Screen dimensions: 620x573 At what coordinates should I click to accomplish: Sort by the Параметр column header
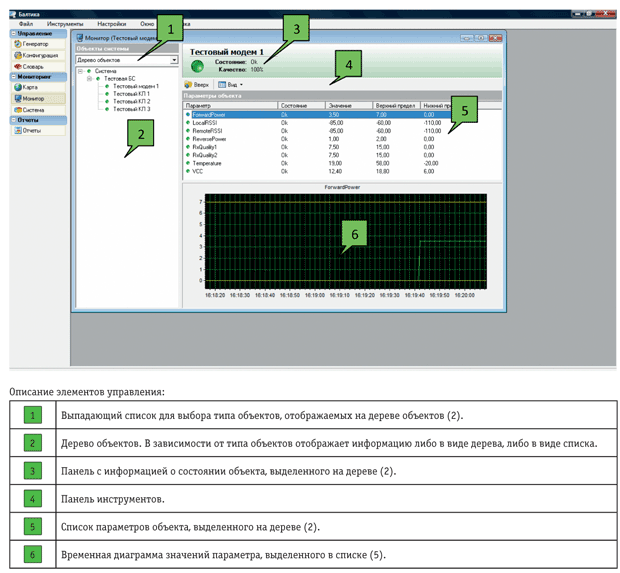click(x=230, y=106)
